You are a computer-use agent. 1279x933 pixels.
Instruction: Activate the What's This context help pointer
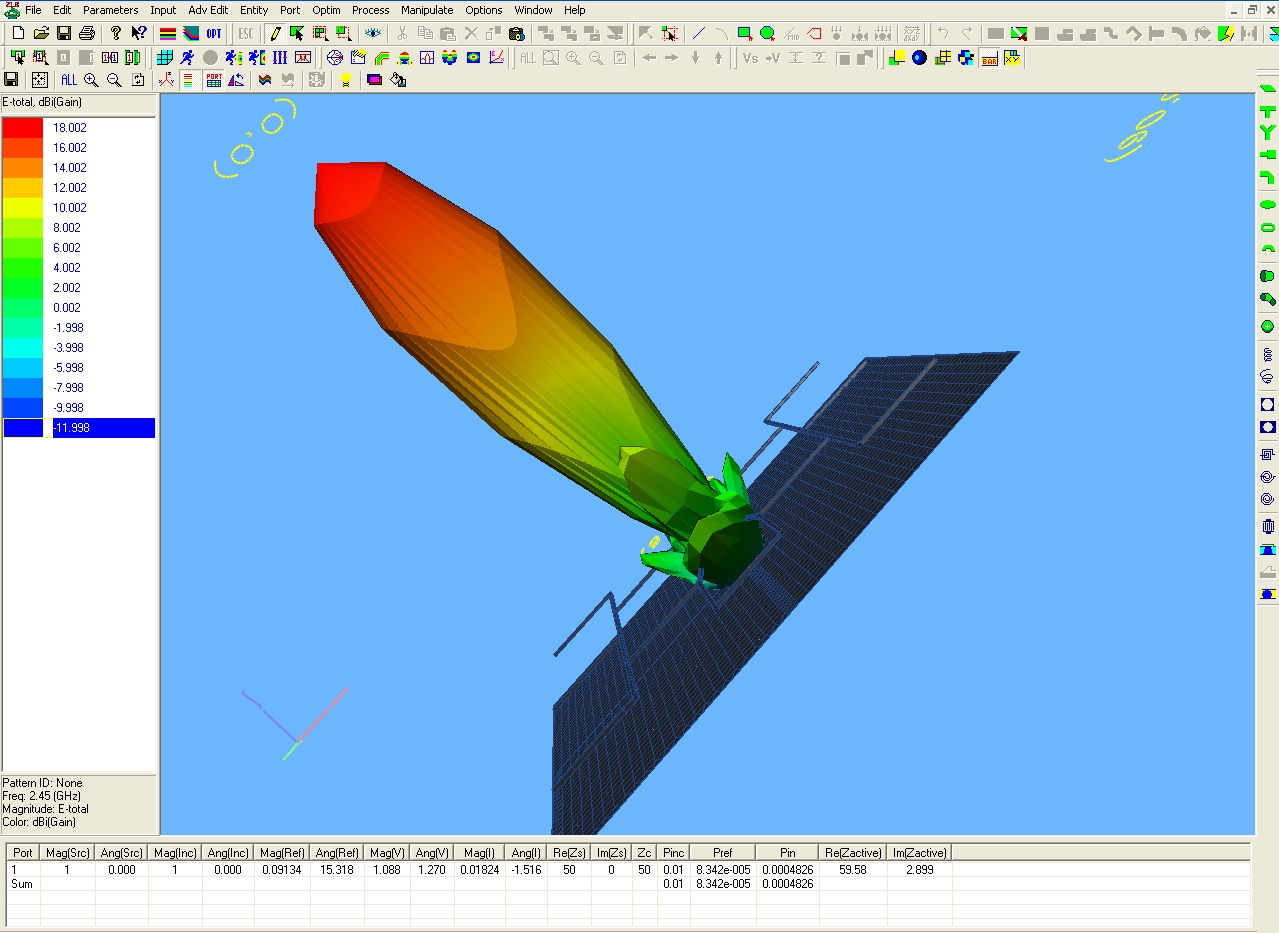point(139,34)
